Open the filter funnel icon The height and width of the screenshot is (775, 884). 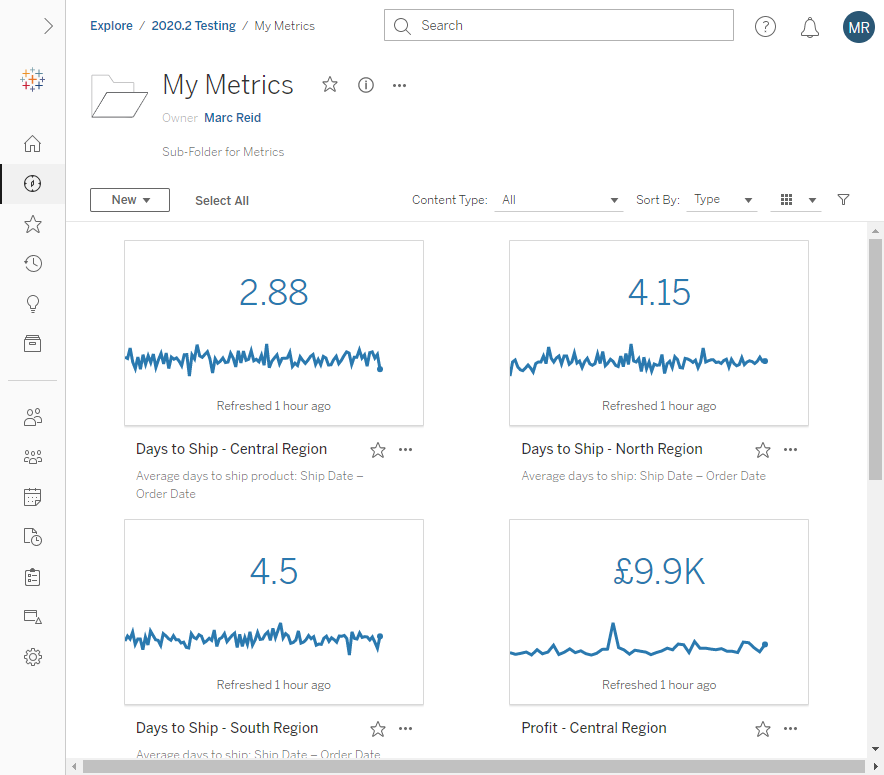coord(843,200)
